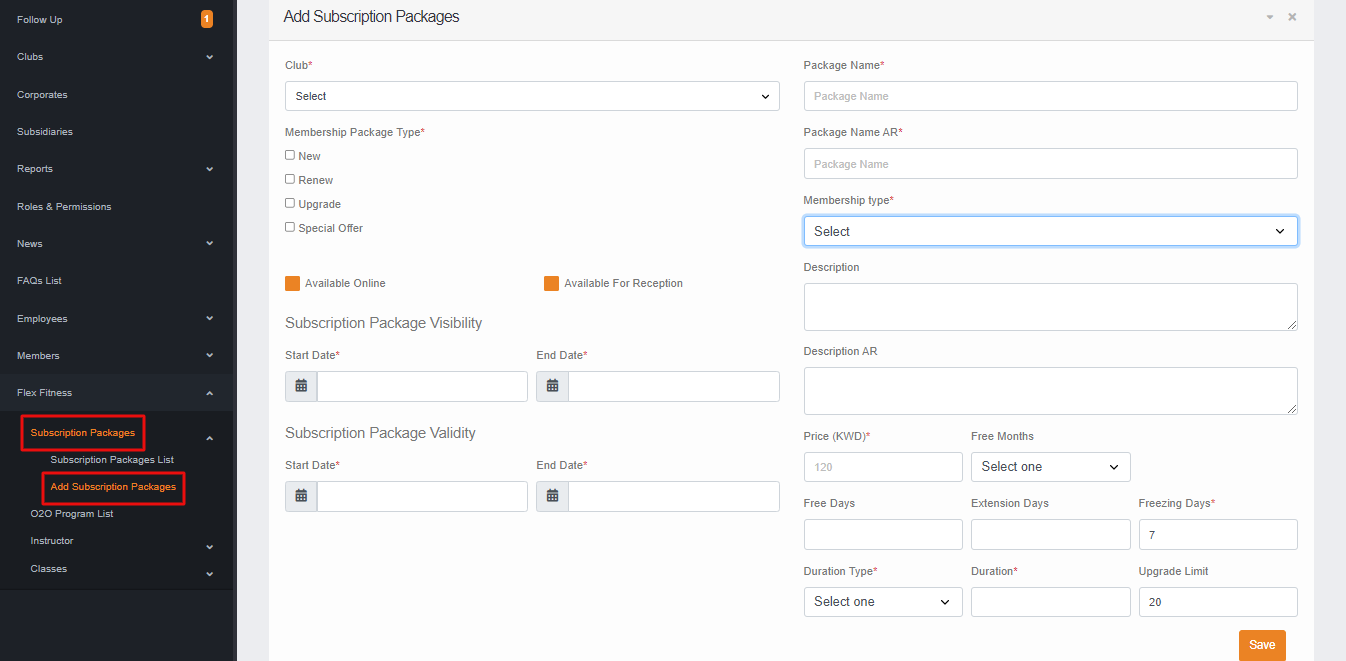
Task: Open the Start Date calendar under Package Validity
Action: pyautogui.click(x=301, y=496)
